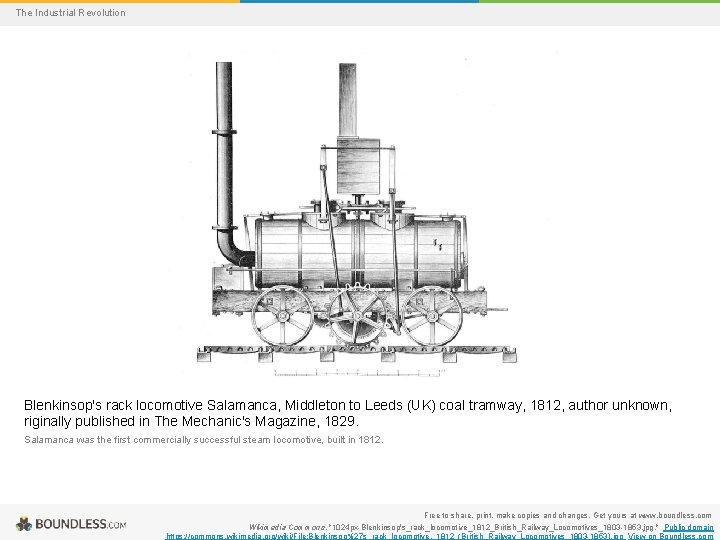Click the Boundless.com logo
This screenshot has height=540, width=720.
pos(71,523)
